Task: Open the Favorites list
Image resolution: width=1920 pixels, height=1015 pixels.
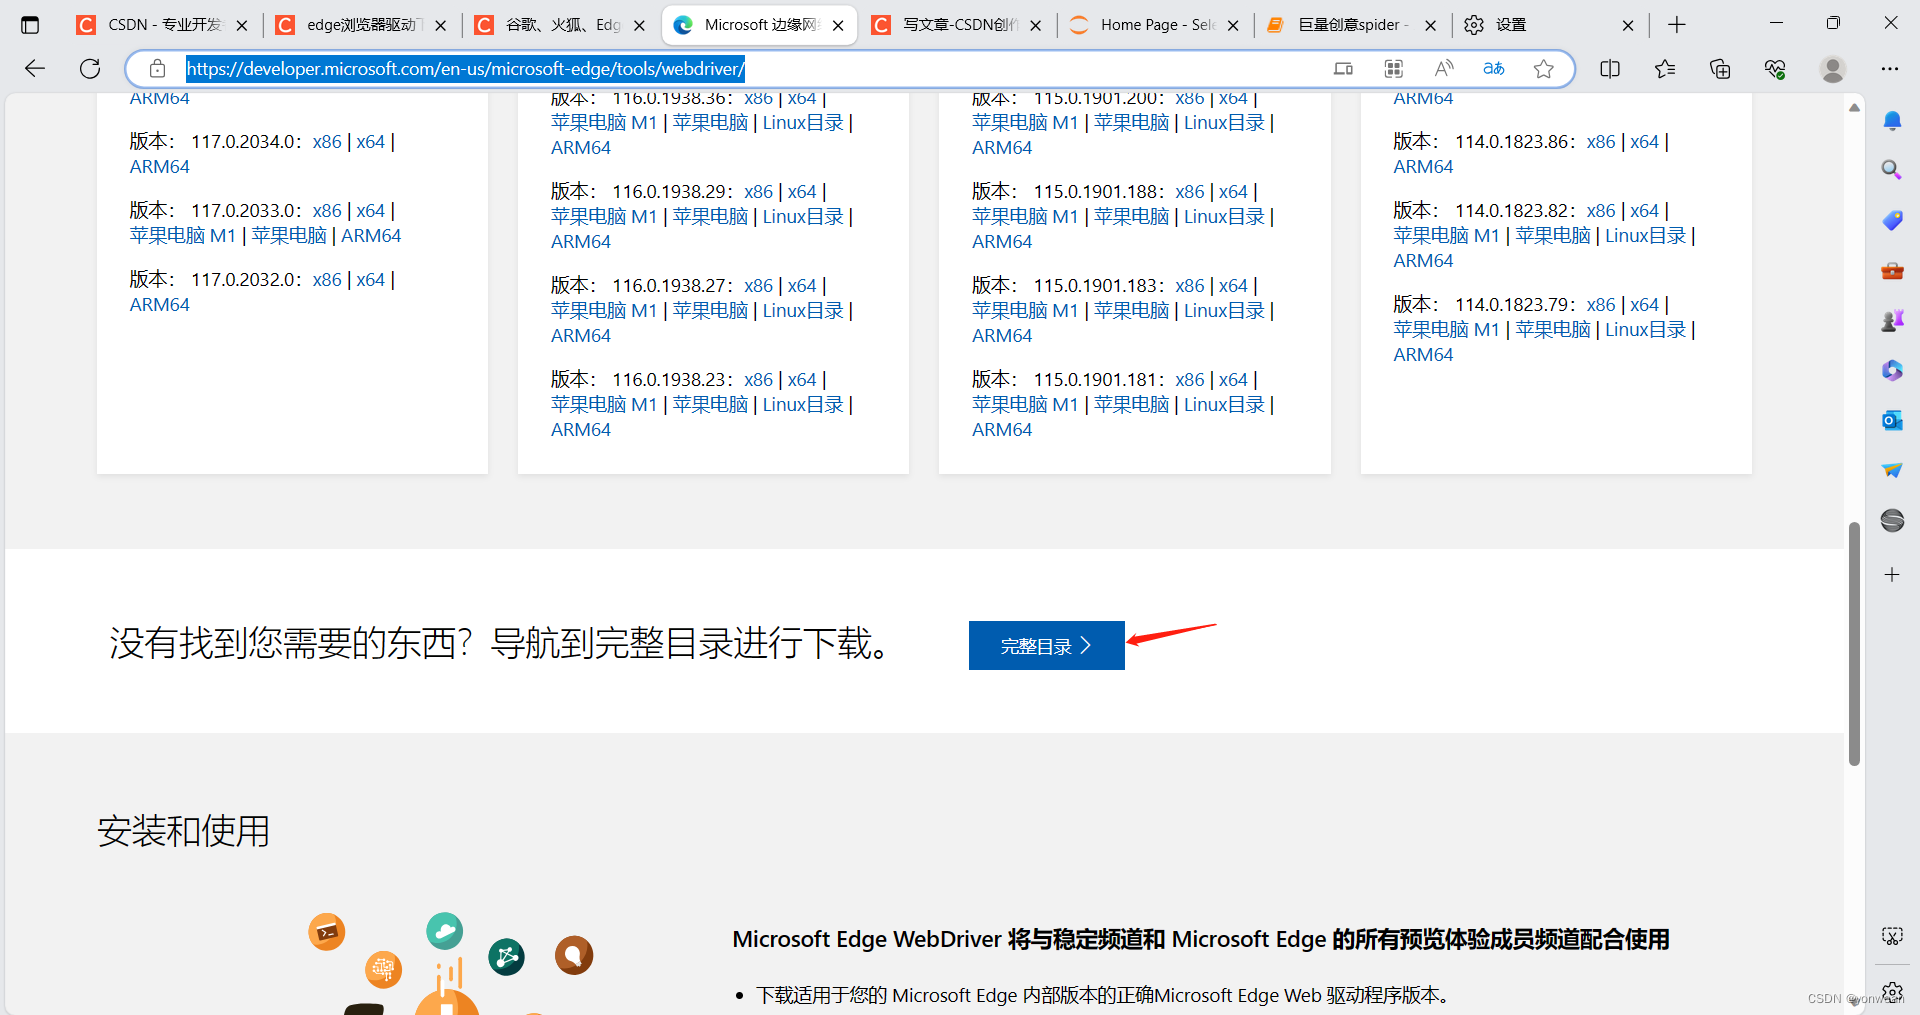Action: pyautogui.click(x=1665, y=68)
